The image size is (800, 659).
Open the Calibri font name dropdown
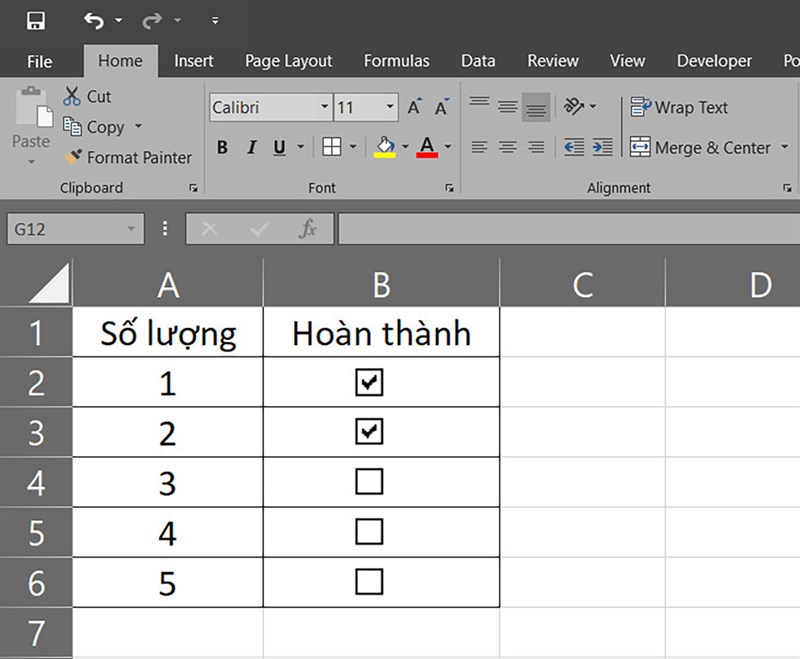click(324, 107)
